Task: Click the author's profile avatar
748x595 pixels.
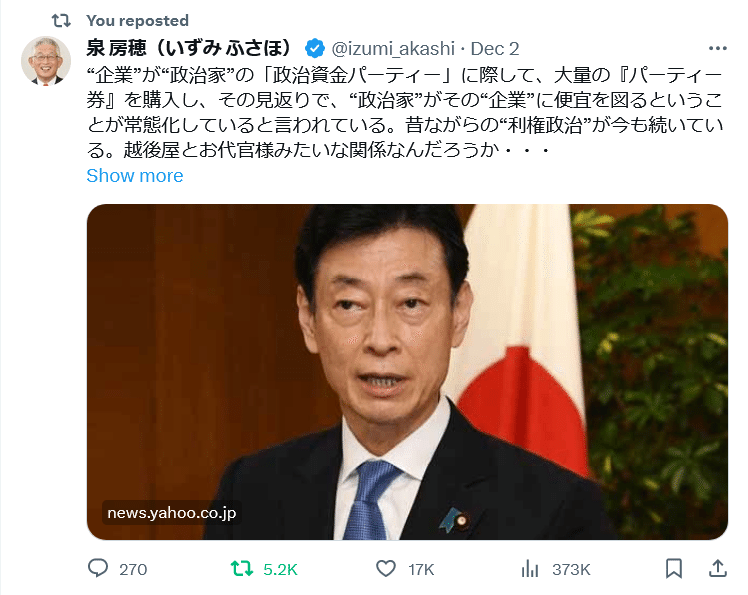Action: [46, 61]
